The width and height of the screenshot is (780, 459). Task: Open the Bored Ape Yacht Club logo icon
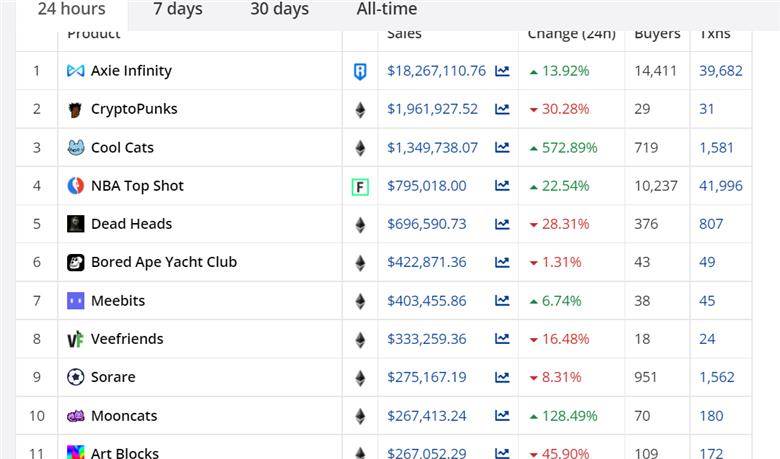click(76, 262)
